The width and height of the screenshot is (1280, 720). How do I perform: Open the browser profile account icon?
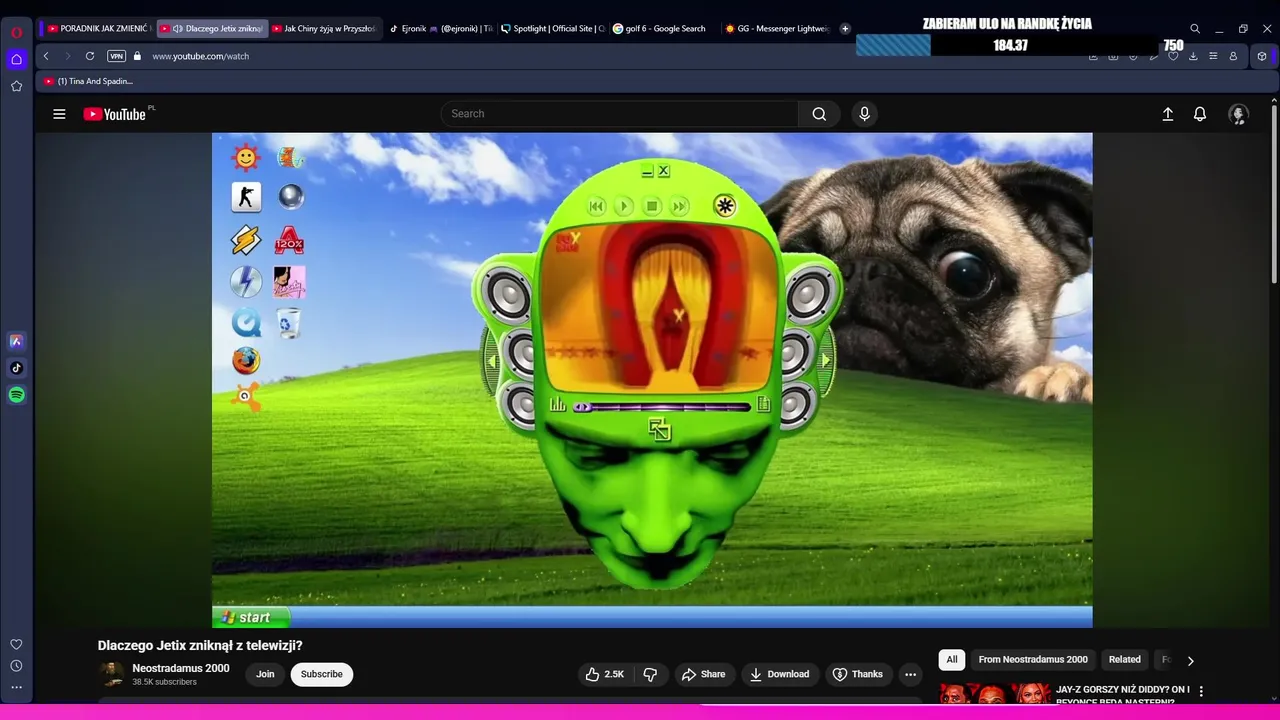pos(1233,56)
